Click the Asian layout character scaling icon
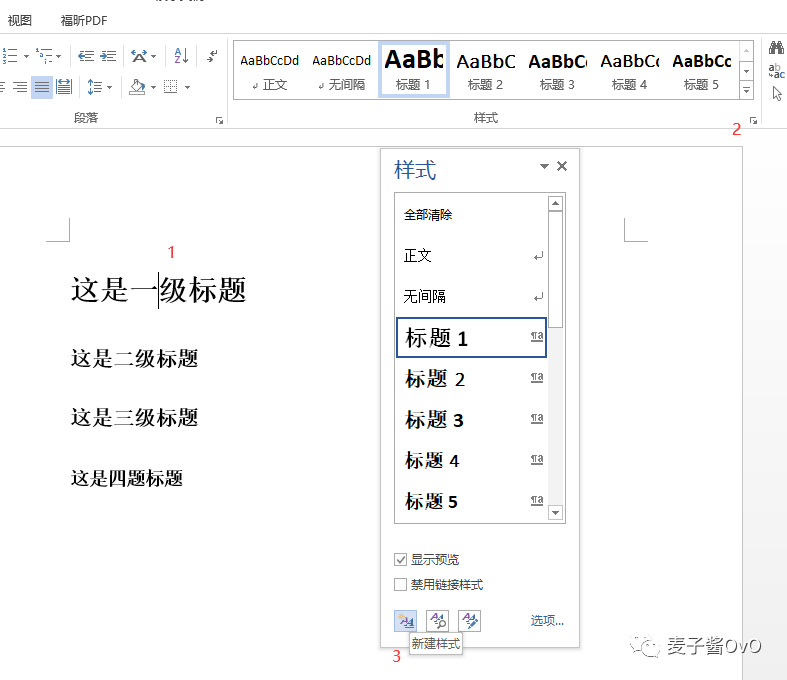This screenshot has width=787, height=680. click(139, 56)
